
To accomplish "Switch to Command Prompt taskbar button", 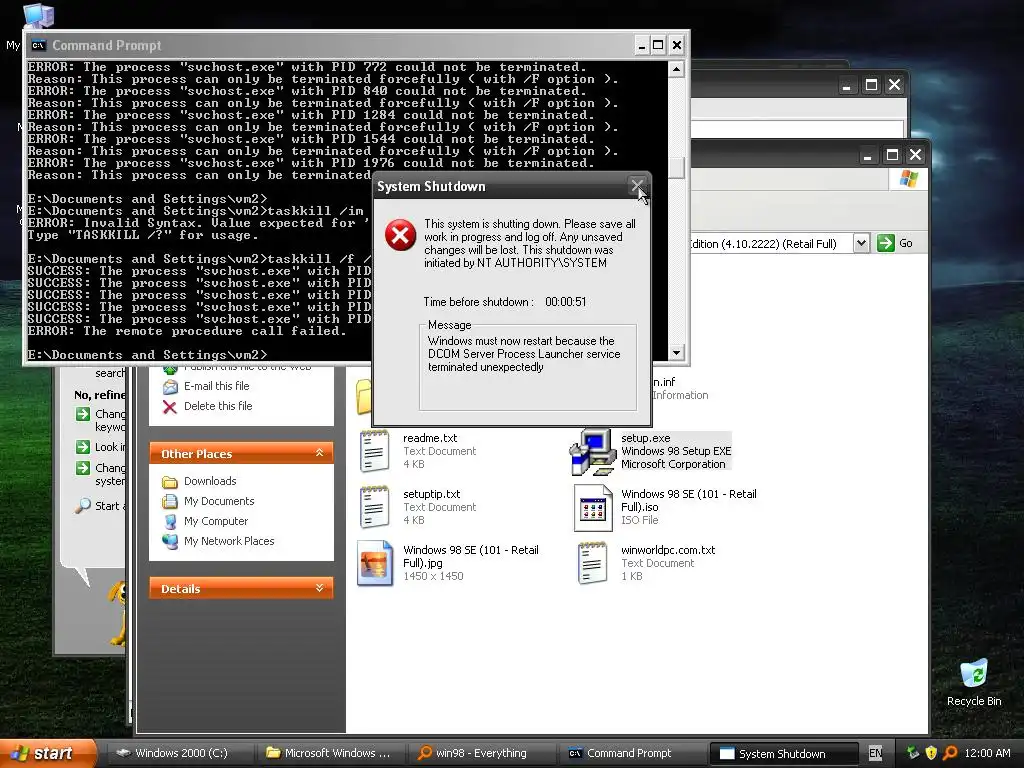I will click(x=631, y=753).
